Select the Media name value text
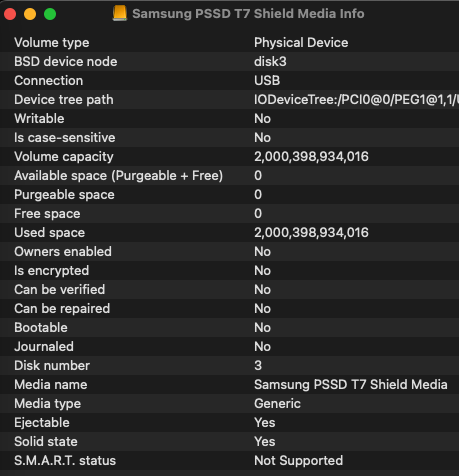Screen dimensions: 459x476 tap(351, 385)
